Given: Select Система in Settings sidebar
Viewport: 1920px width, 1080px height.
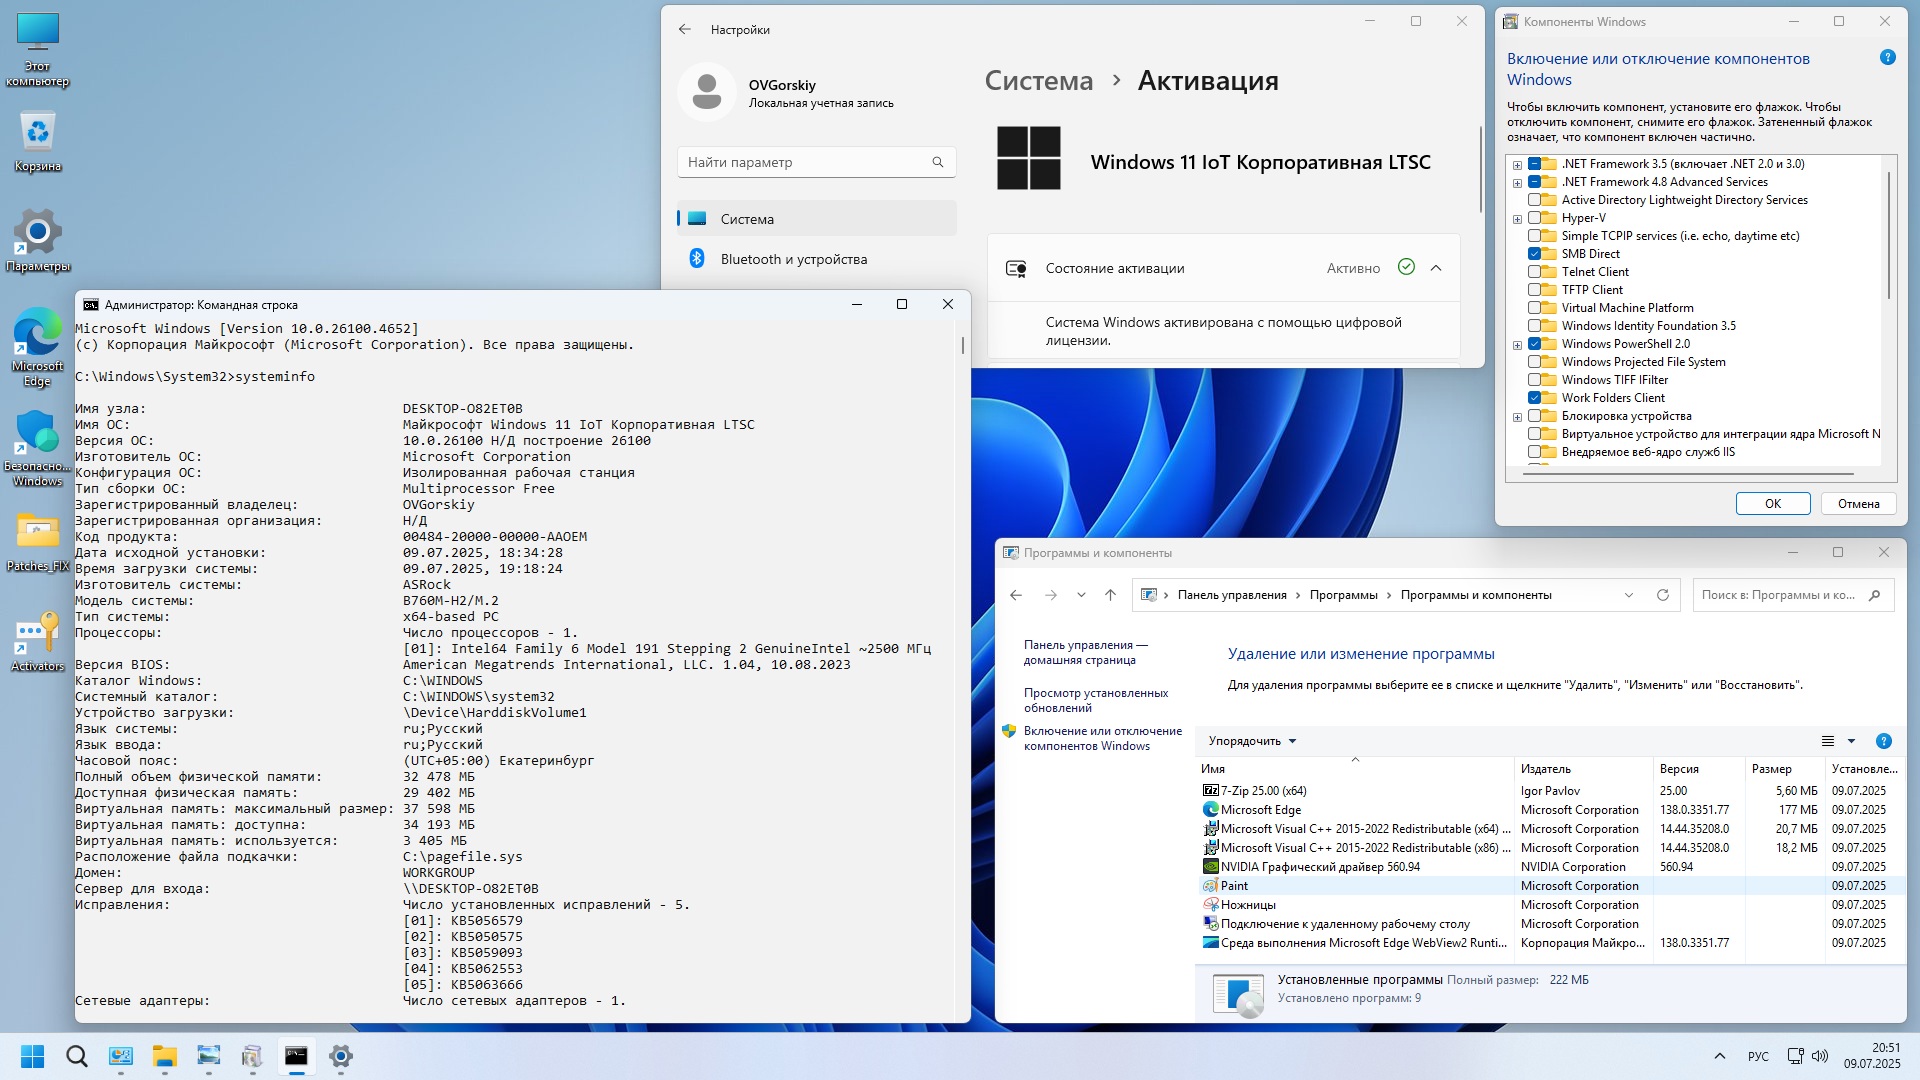Looking at the screenshot, I should click(x=817, y=219).
